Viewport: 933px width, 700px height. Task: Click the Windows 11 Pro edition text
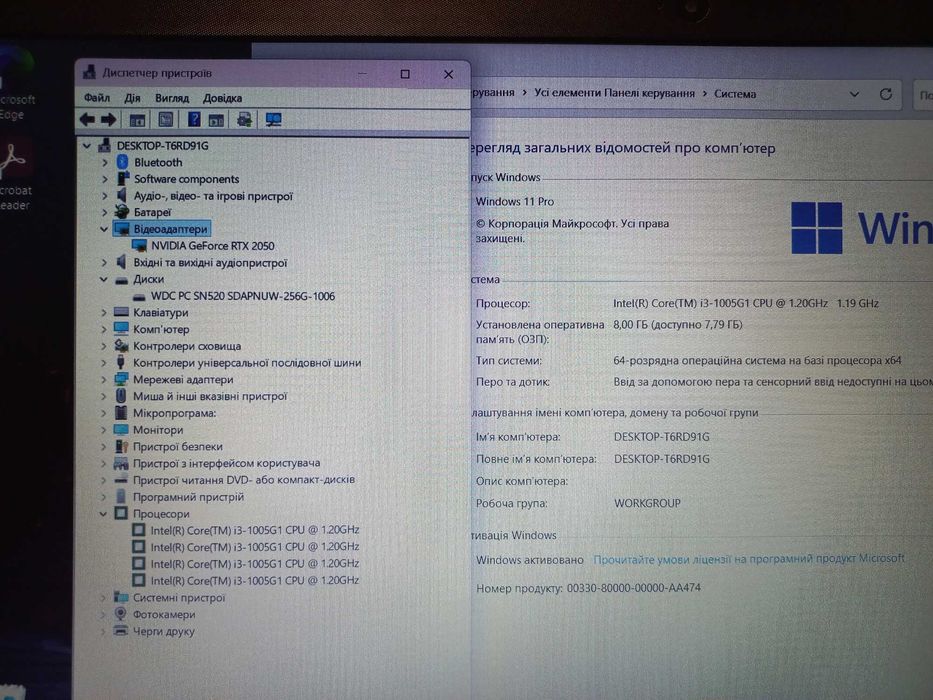(515, 201)
